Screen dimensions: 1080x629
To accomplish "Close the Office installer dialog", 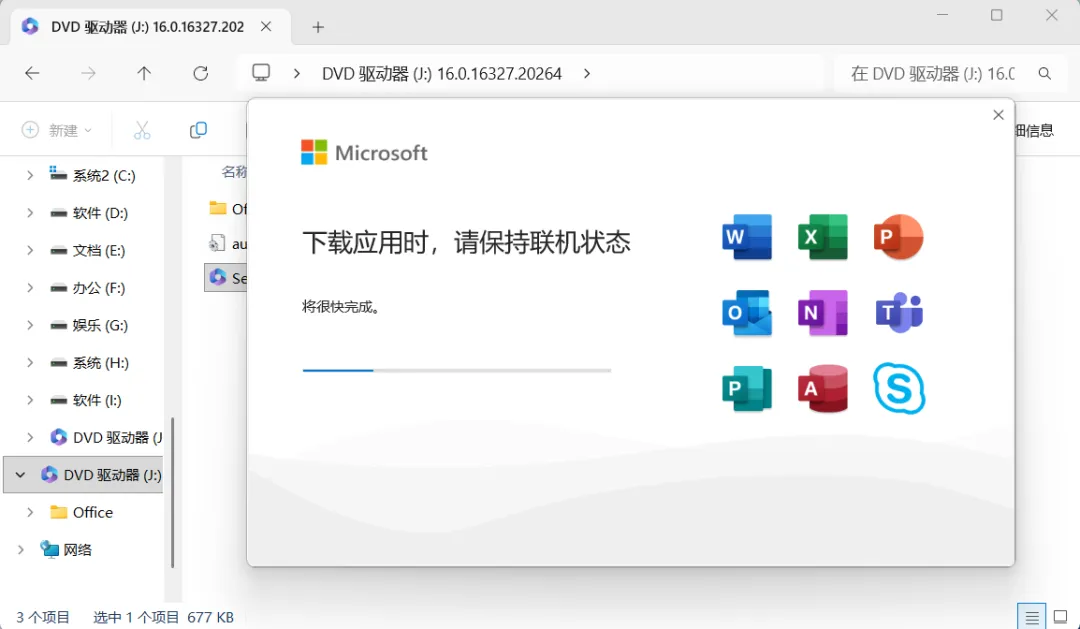I will [x=998, y=115].
